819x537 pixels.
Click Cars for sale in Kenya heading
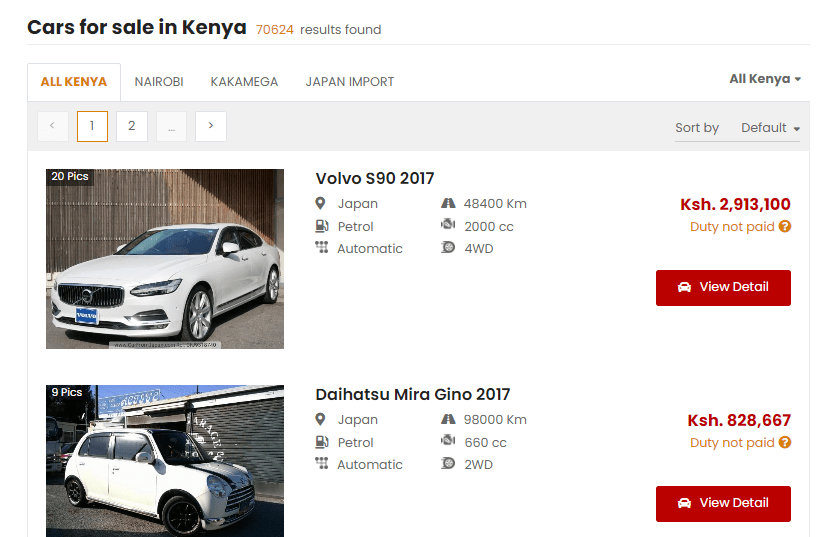pyautogui.click(x=137, y=27)
